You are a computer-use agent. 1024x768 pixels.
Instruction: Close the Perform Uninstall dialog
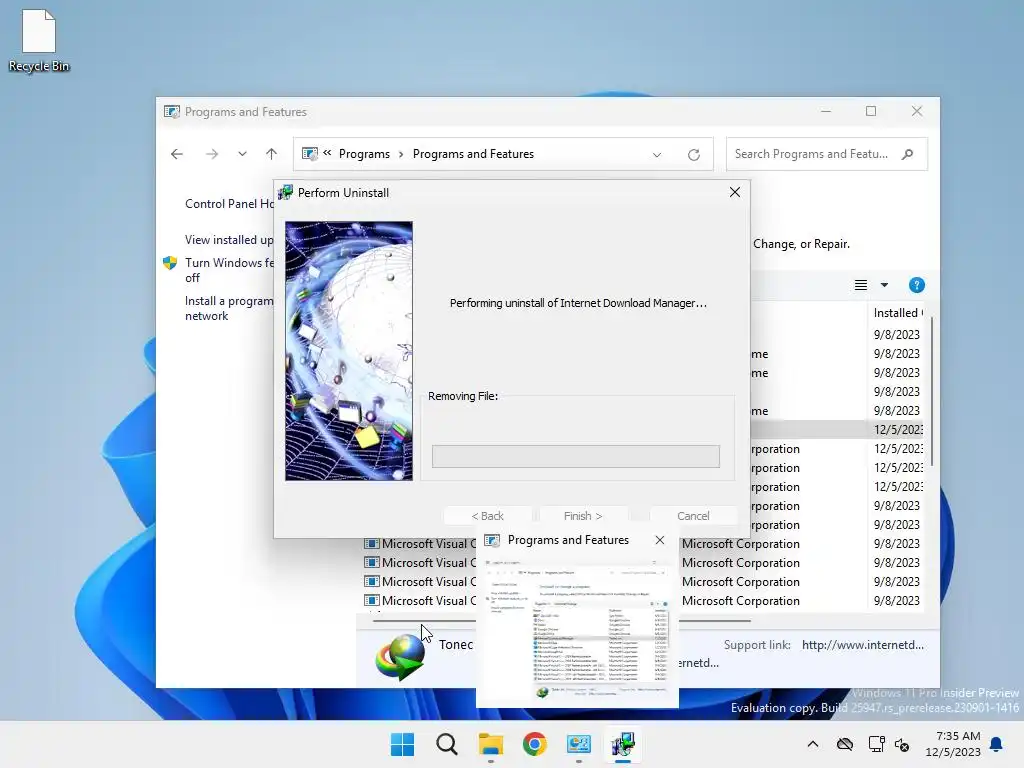click(735, 192)
